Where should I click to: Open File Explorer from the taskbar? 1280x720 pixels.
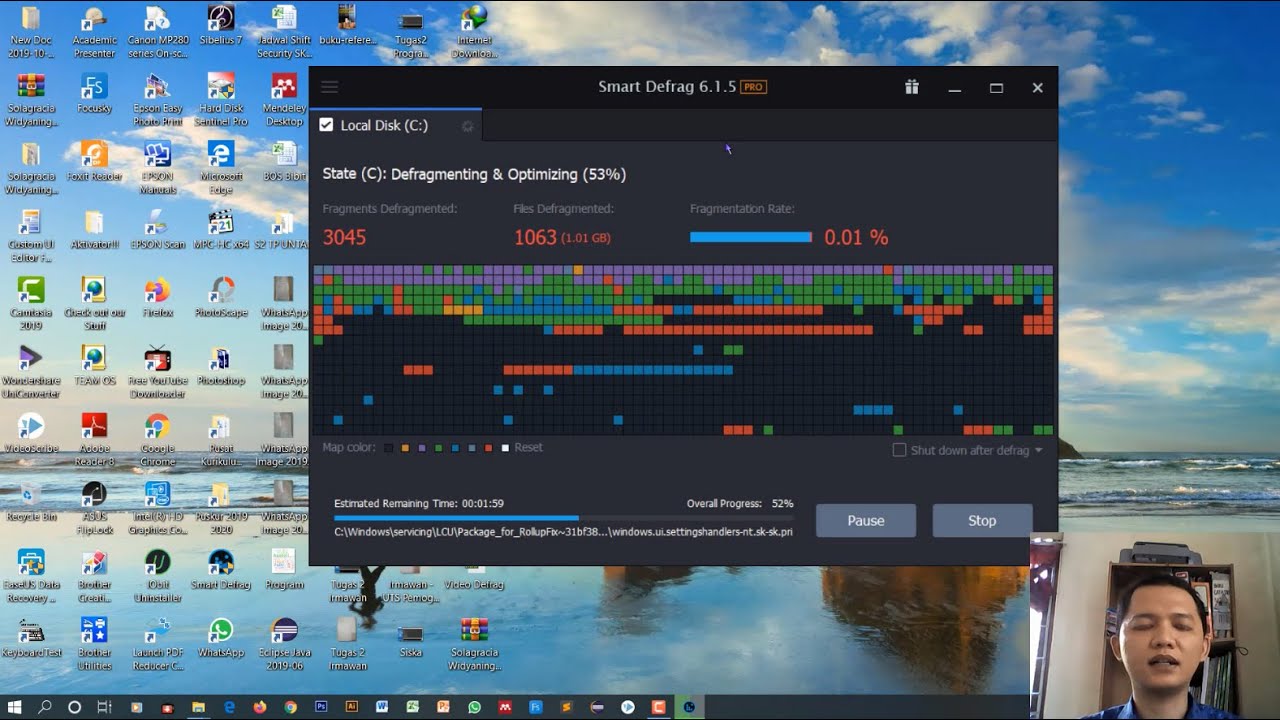click(198, 707)
